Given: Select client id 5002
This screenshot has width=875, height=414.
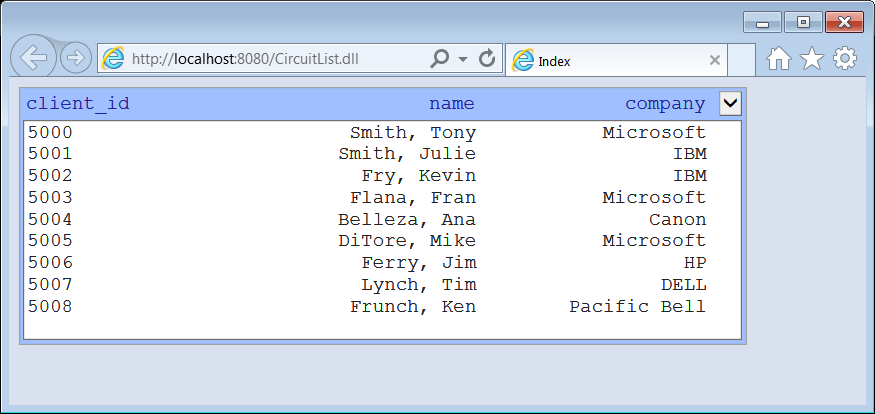Looking at the screenshot, I should 50,176.
